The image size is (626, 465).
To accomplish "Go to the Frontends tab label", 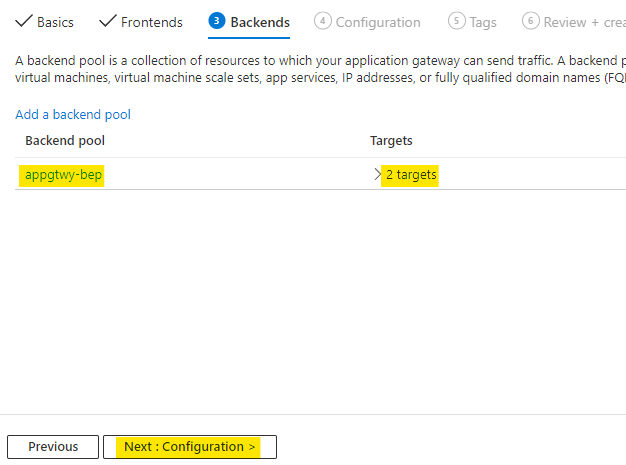I will coord(151,22).
